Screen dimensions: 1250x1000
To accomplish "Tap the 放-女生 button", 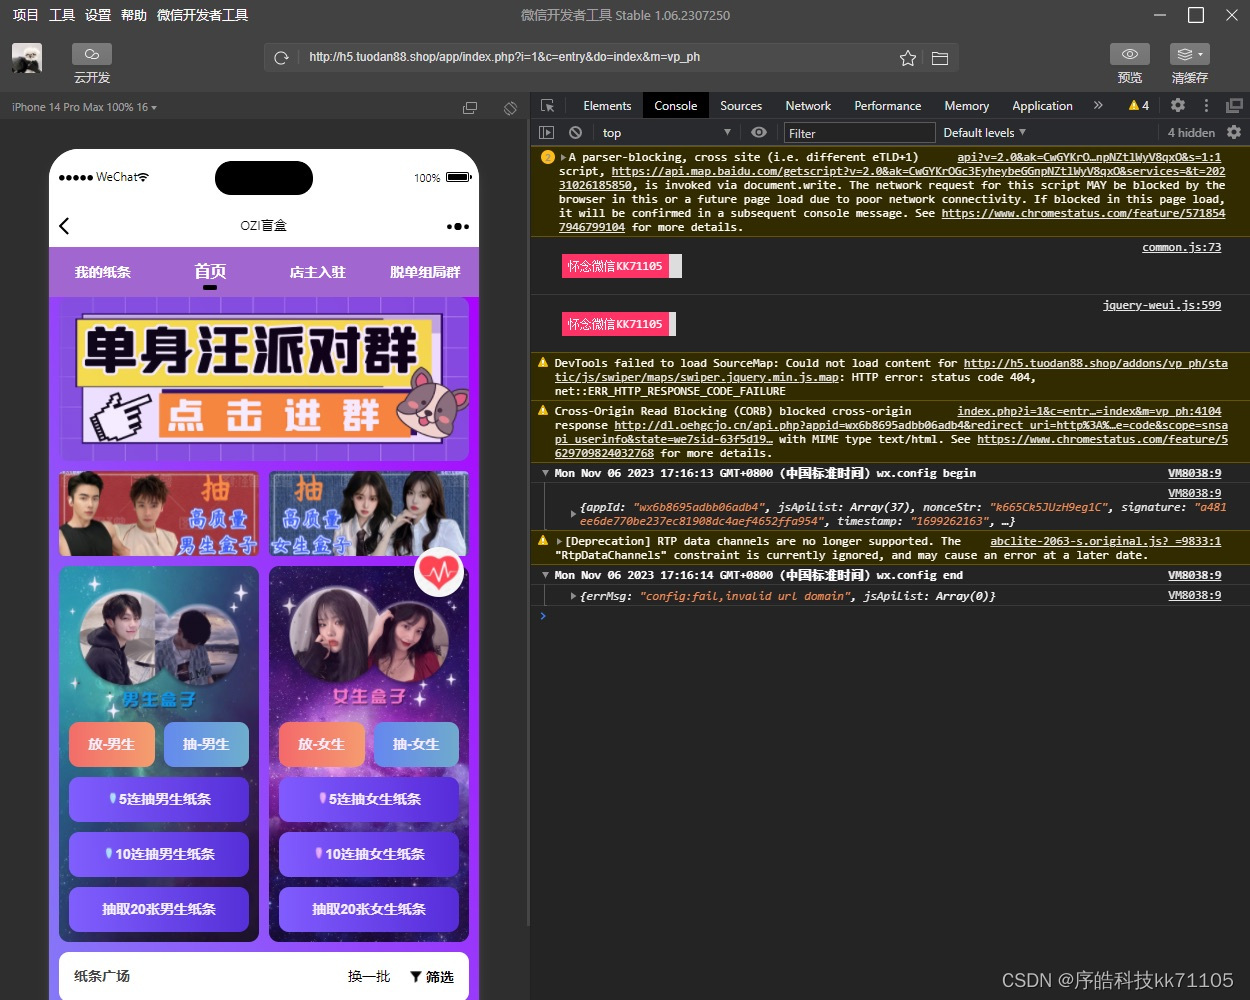I will (321, 744).
